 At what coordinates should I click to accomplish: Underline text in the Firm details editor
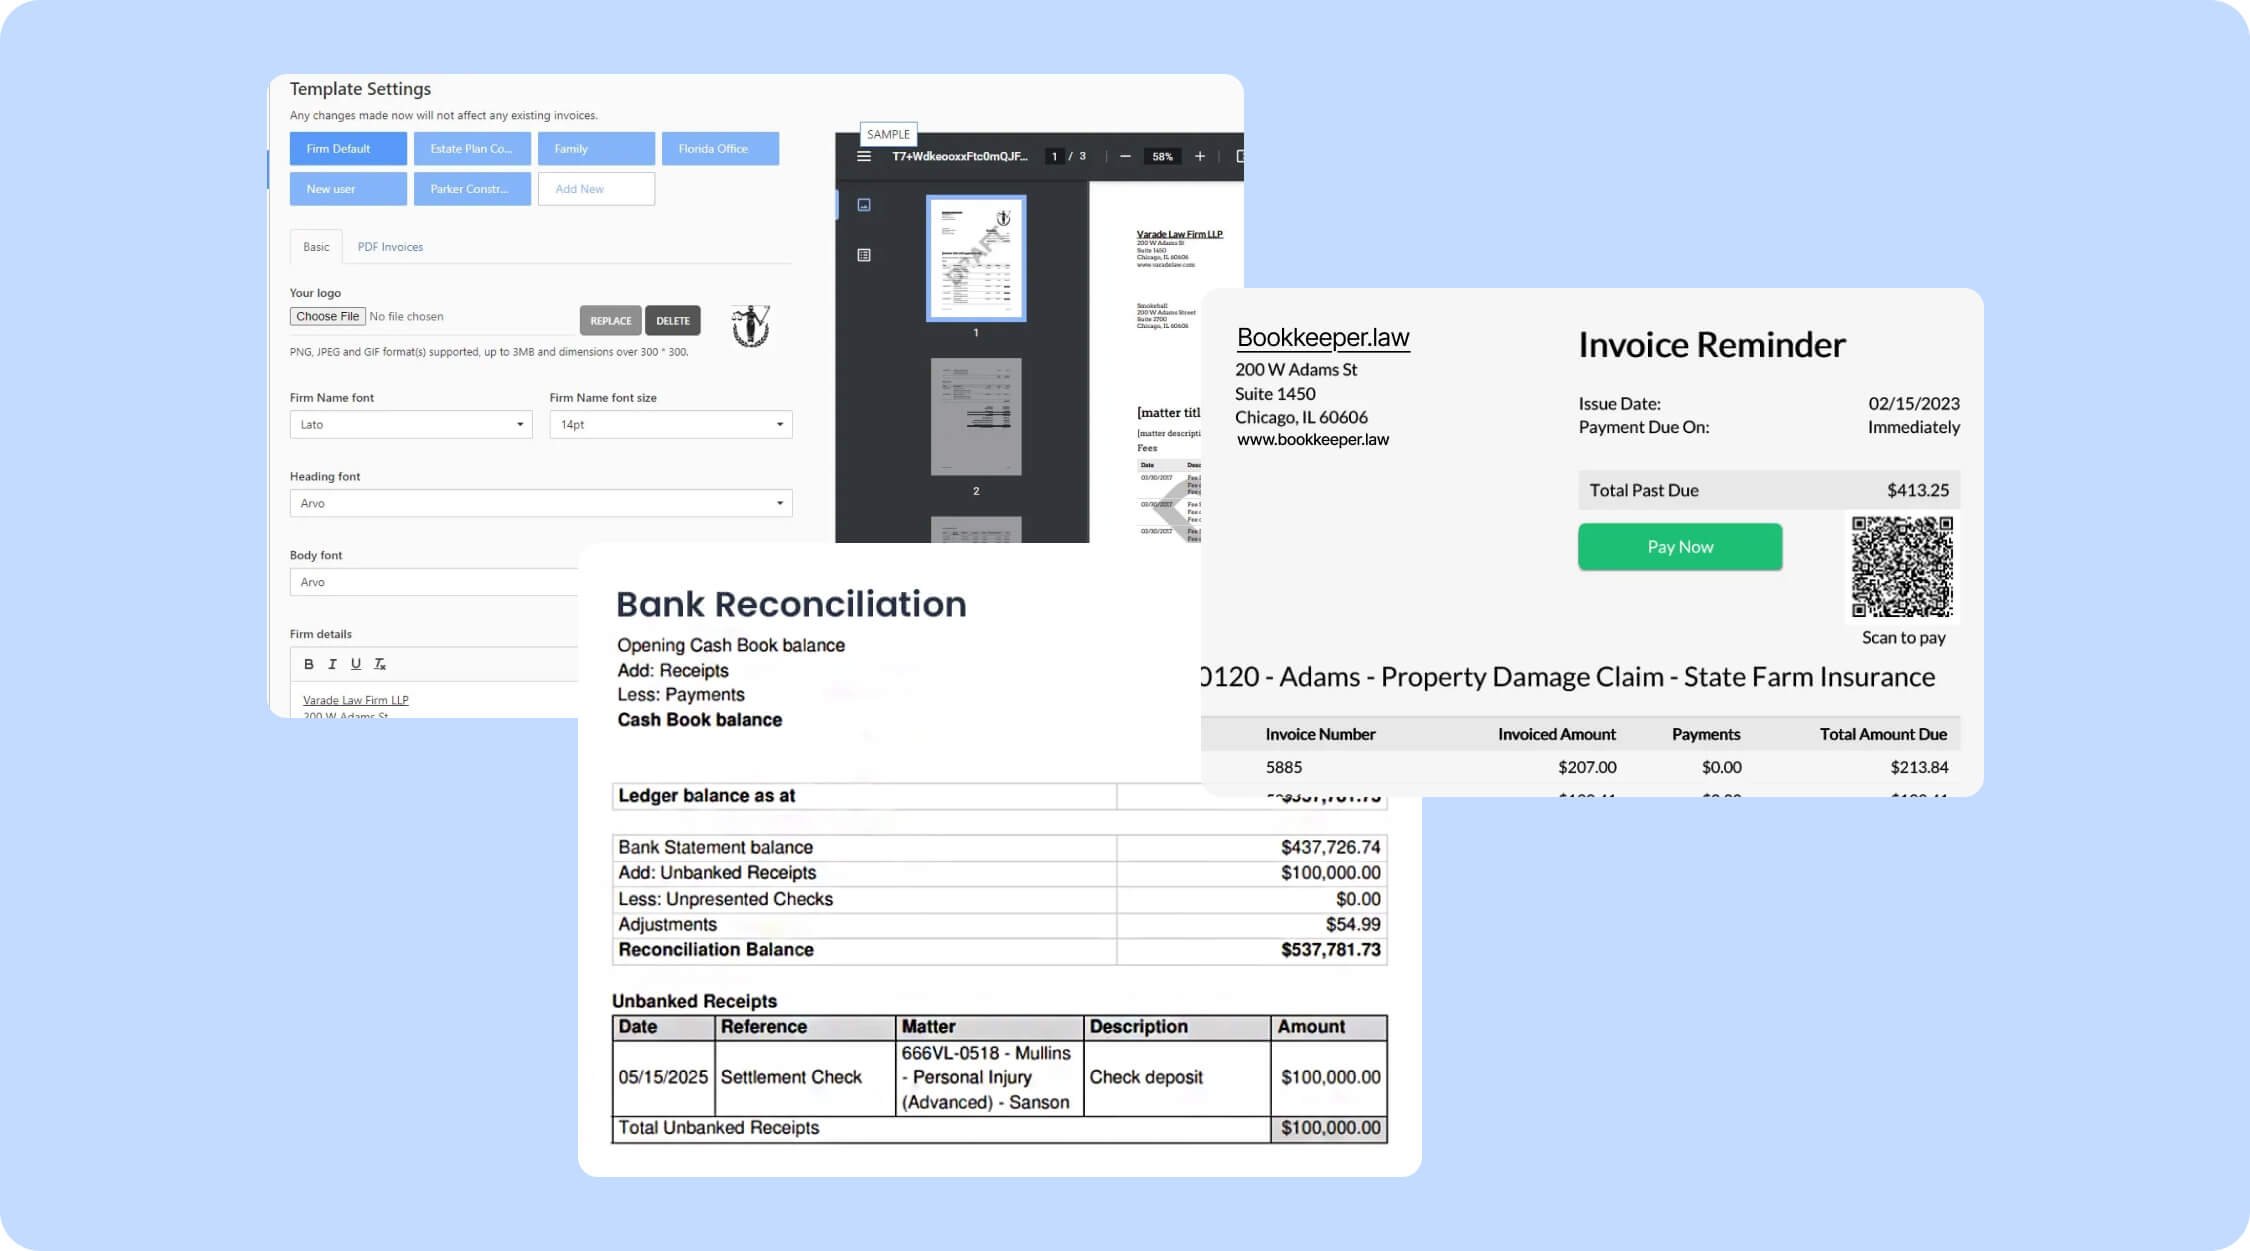[356, 663]
